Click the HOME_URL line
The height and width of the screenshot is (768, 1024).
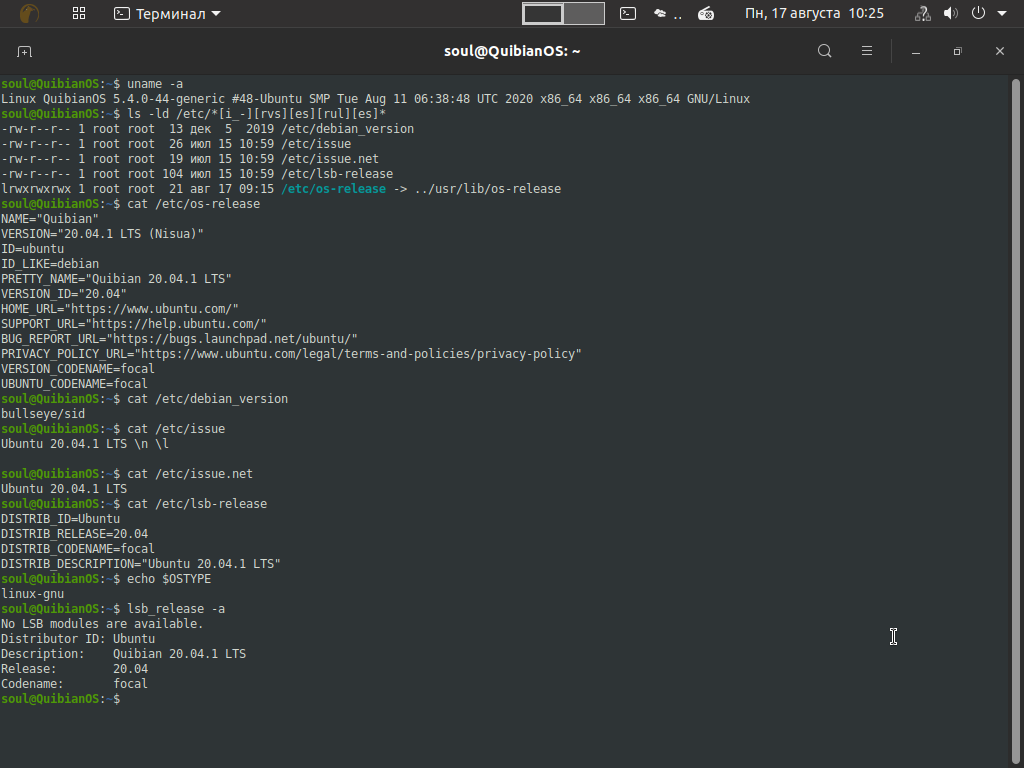[120, 309]
